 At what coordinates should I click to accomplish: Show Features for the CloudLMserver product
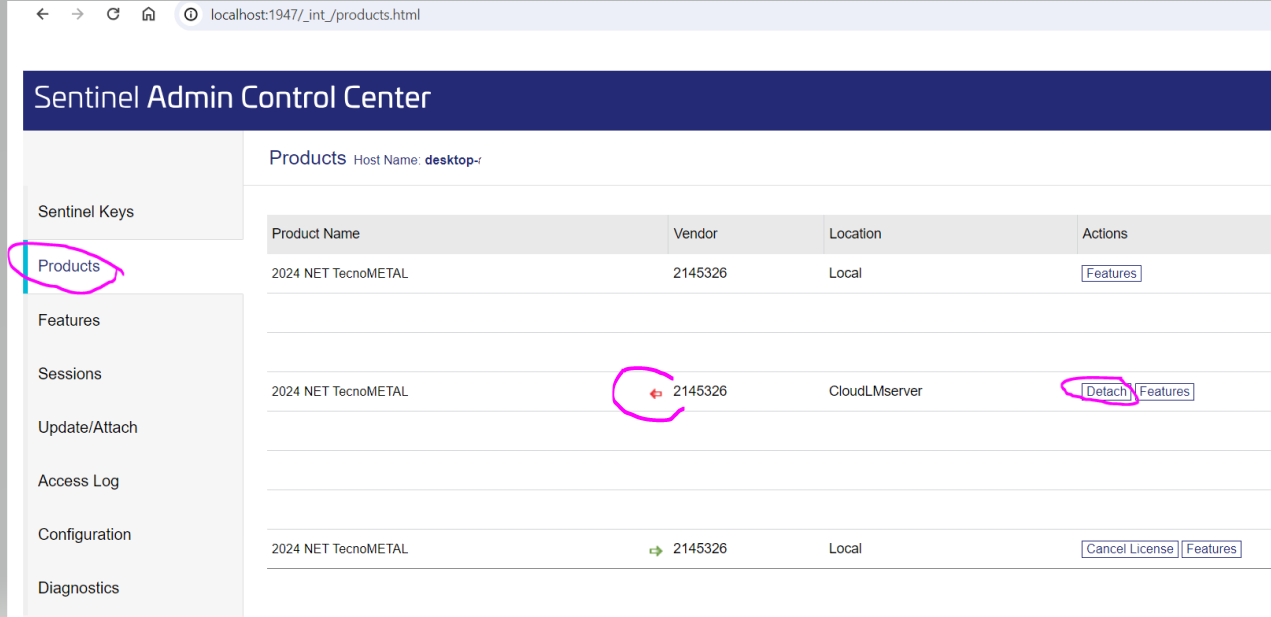[x=1165, y=392]
